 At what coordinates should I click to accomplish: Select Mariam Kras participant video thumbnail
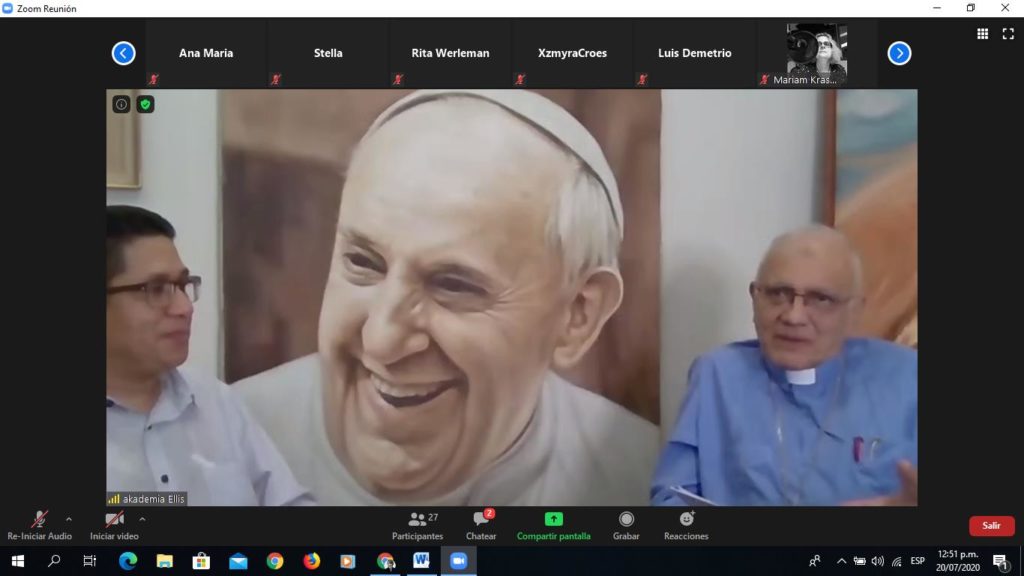tap(816, 54)
